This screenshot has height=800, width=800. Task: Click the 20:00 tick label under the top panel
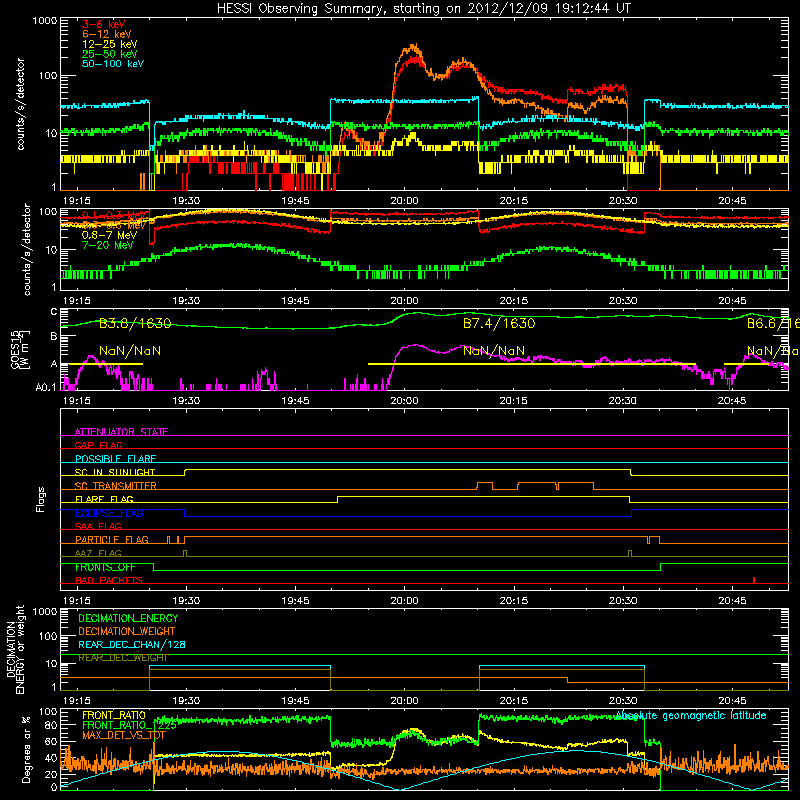coord(405,201)
